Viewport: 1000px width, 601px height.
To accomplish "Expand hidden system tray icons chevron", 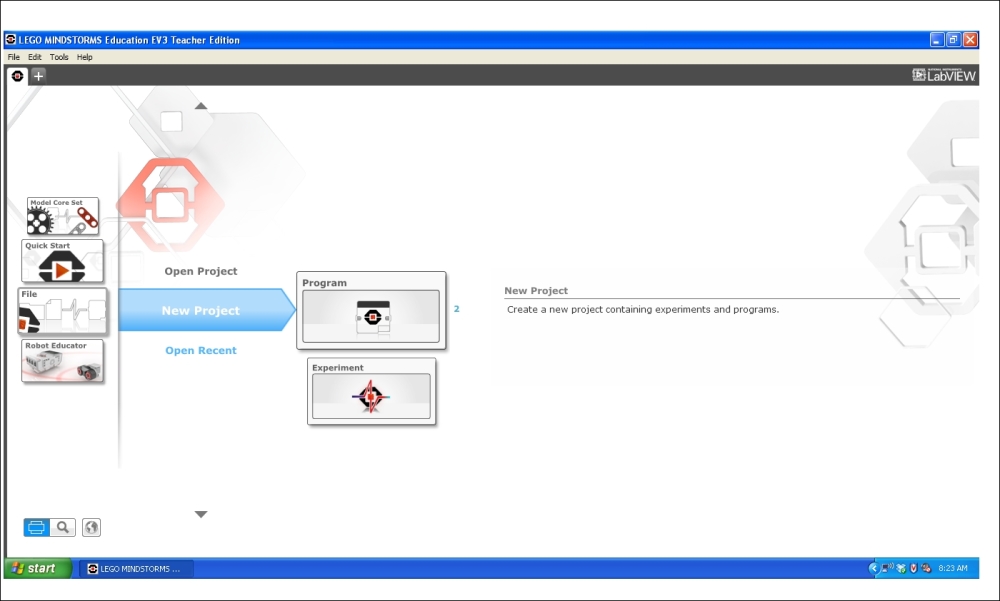I will coord(874,568).
